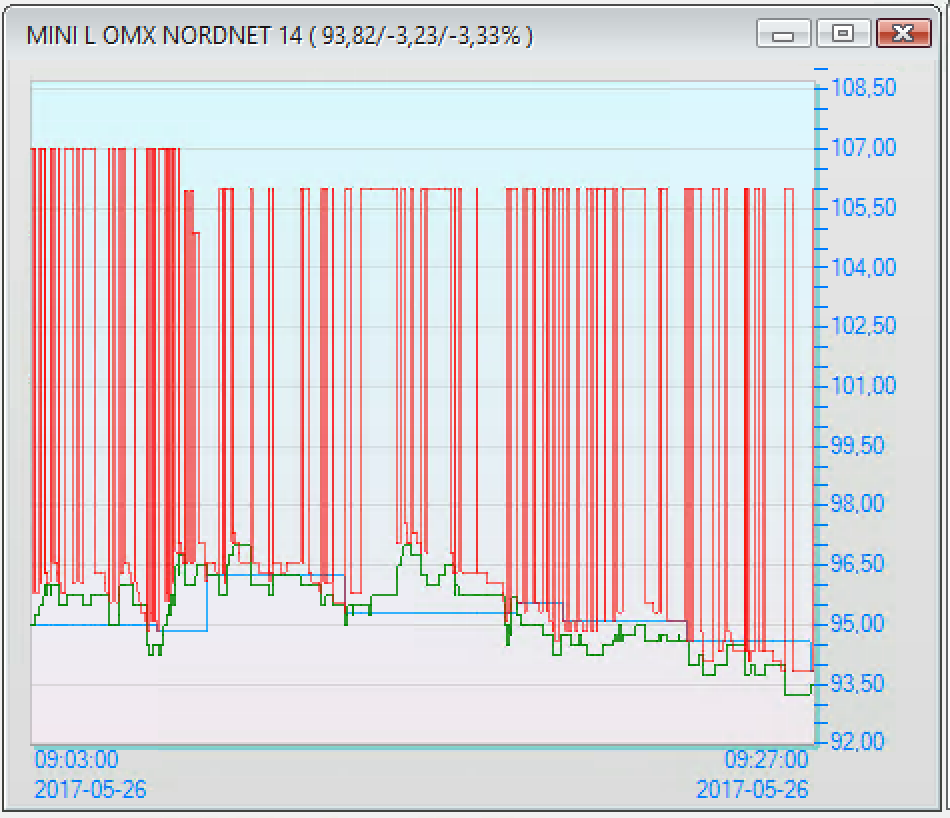Image resolution: width=950 pixels, height=818 pixels.
Task: Click the start date under 09:03:00
Action: (x=90, y=789)
